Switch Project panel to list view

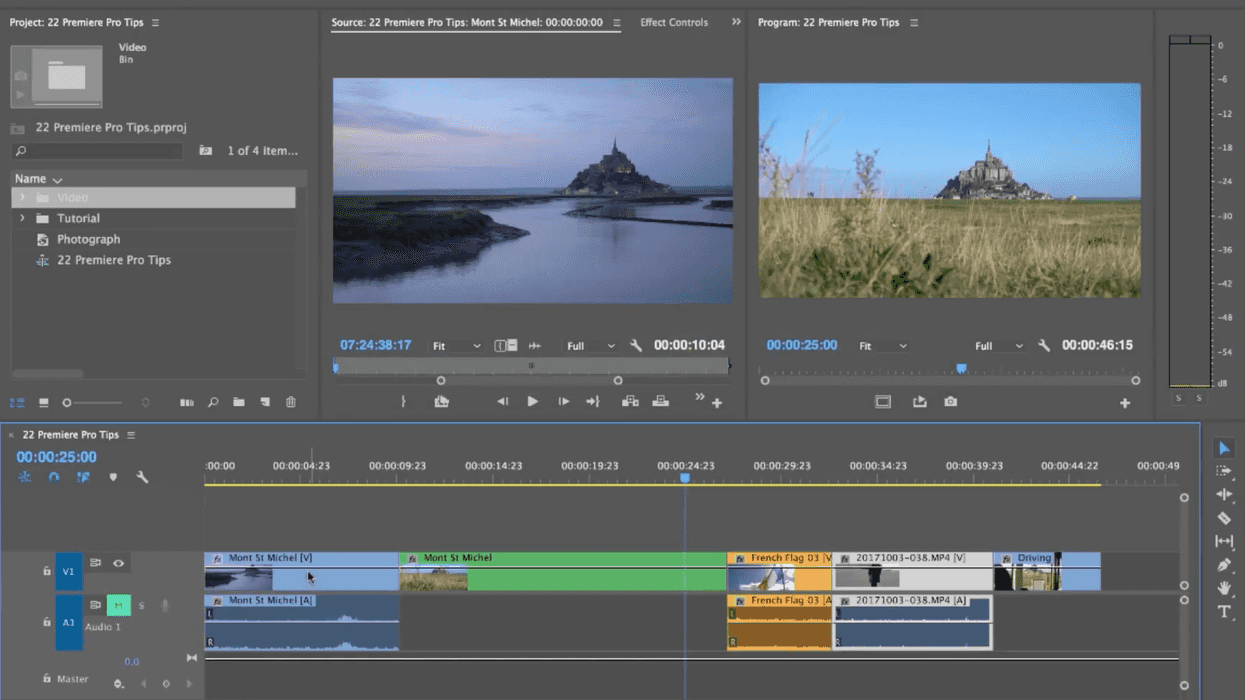17,402
